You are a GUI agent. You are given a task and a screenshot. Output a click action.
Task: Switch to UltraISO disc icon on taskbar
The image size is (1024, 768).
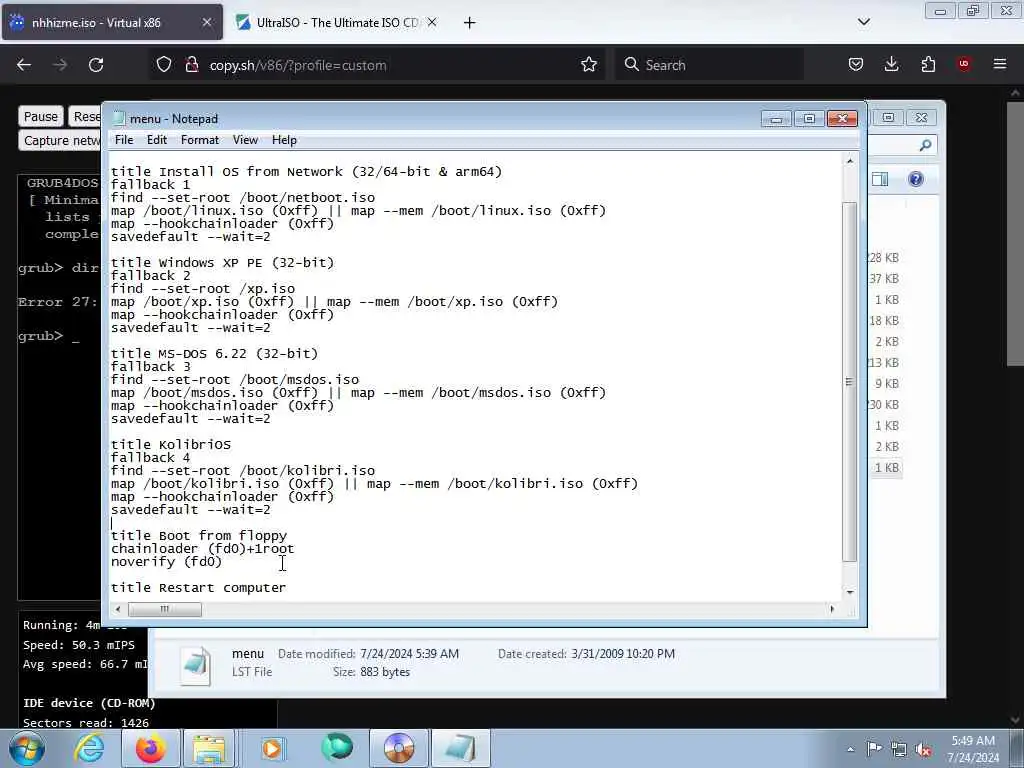coord(399,748)
